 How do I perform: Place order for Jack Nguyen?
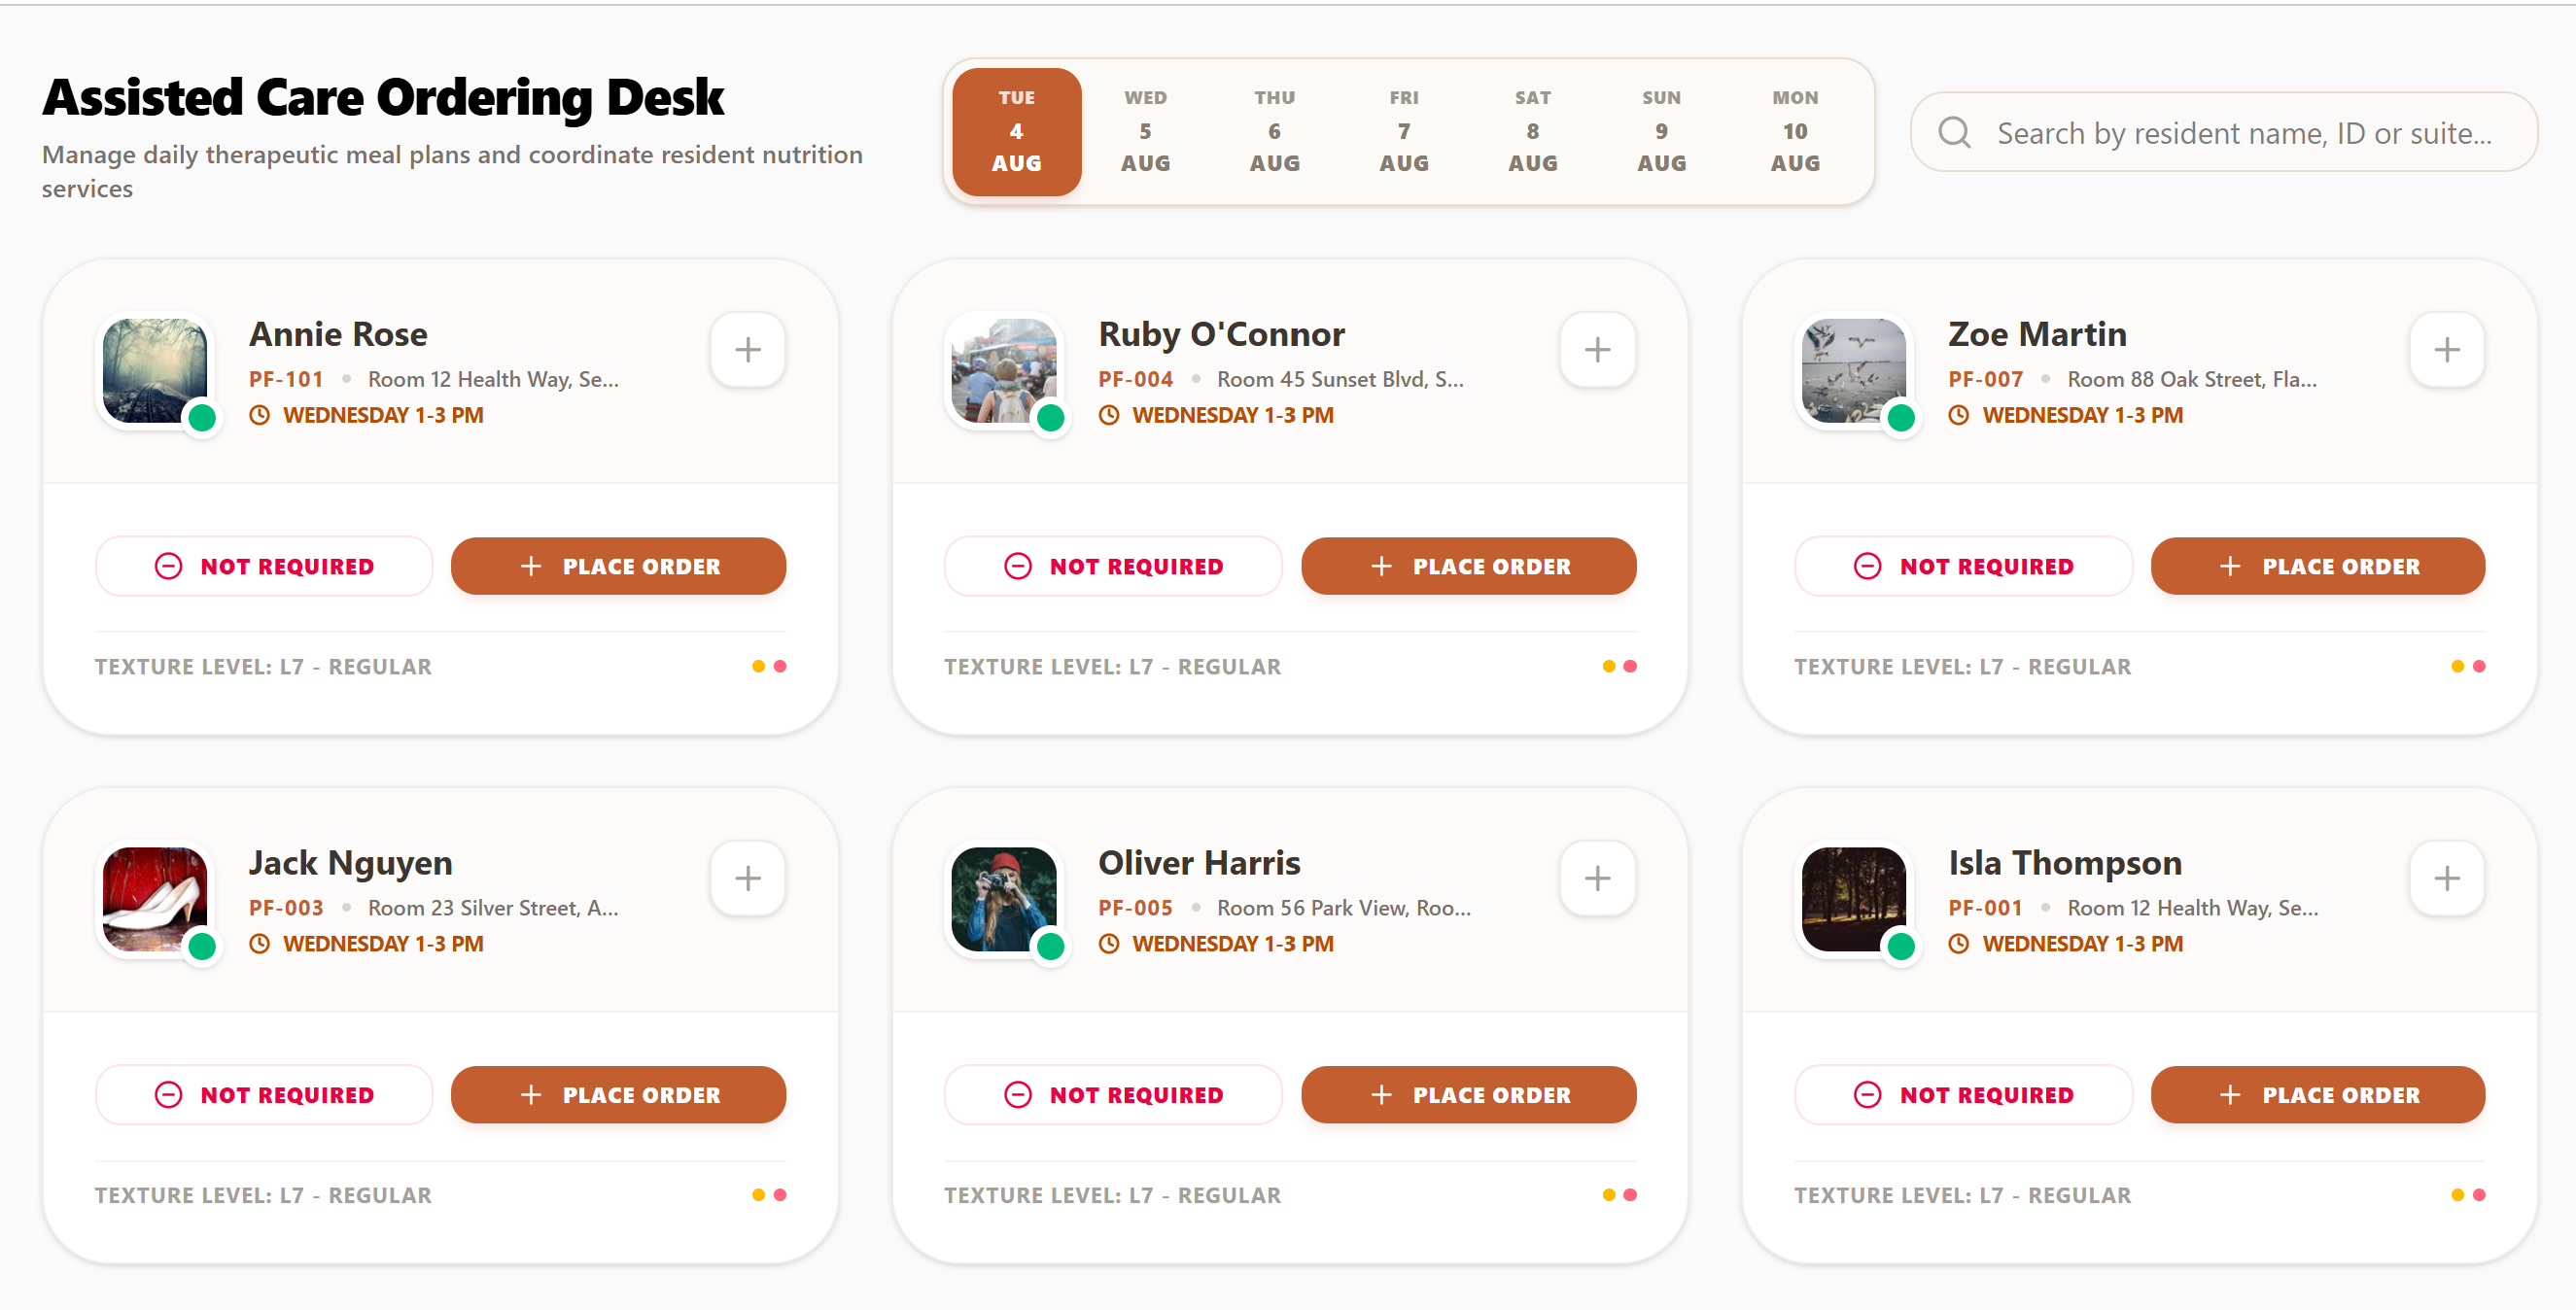(x=618, y=1094)
